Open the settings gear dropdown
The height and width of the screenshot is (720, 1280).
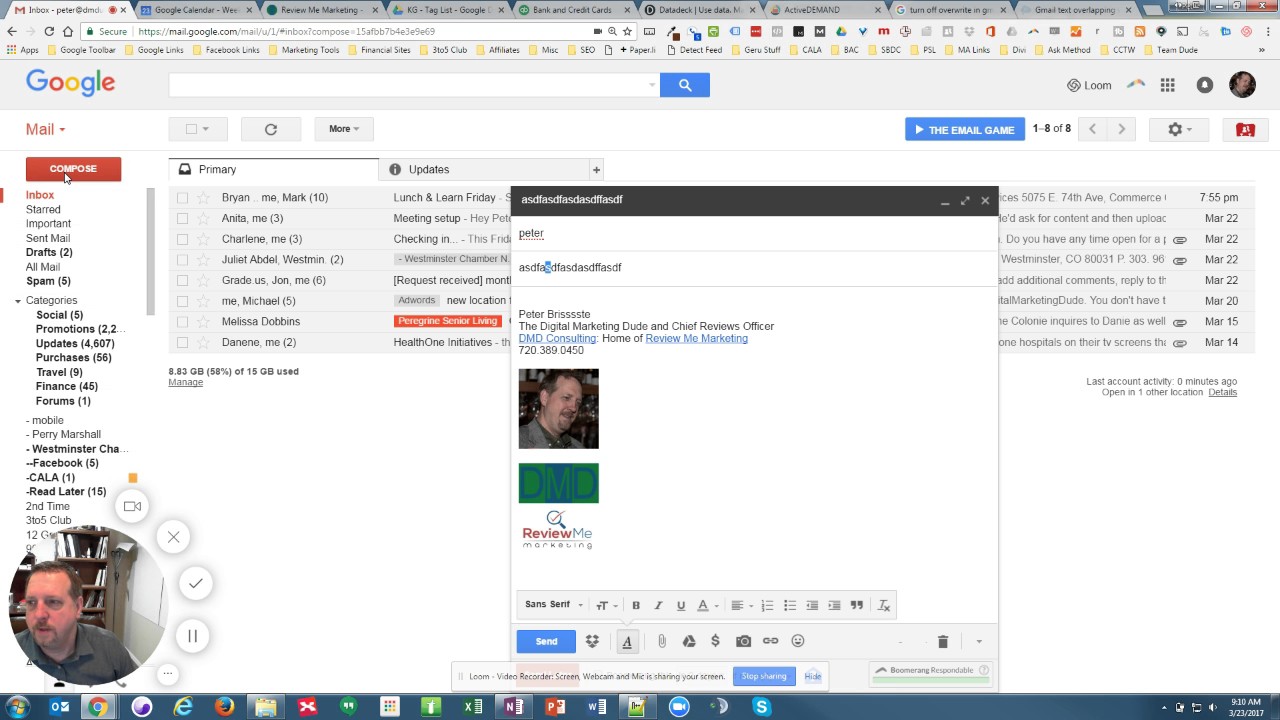pyautogui.click(x=1180, y=129)
